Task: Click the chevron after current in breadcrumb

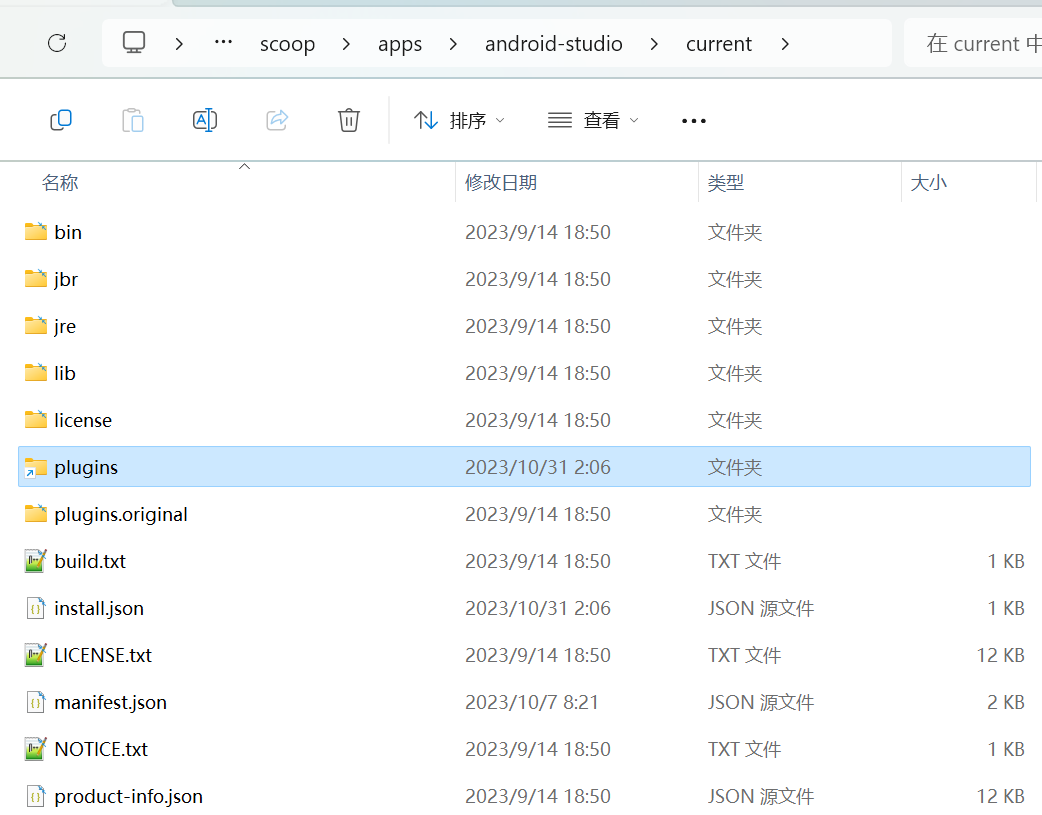Action: tap(785, 43)
